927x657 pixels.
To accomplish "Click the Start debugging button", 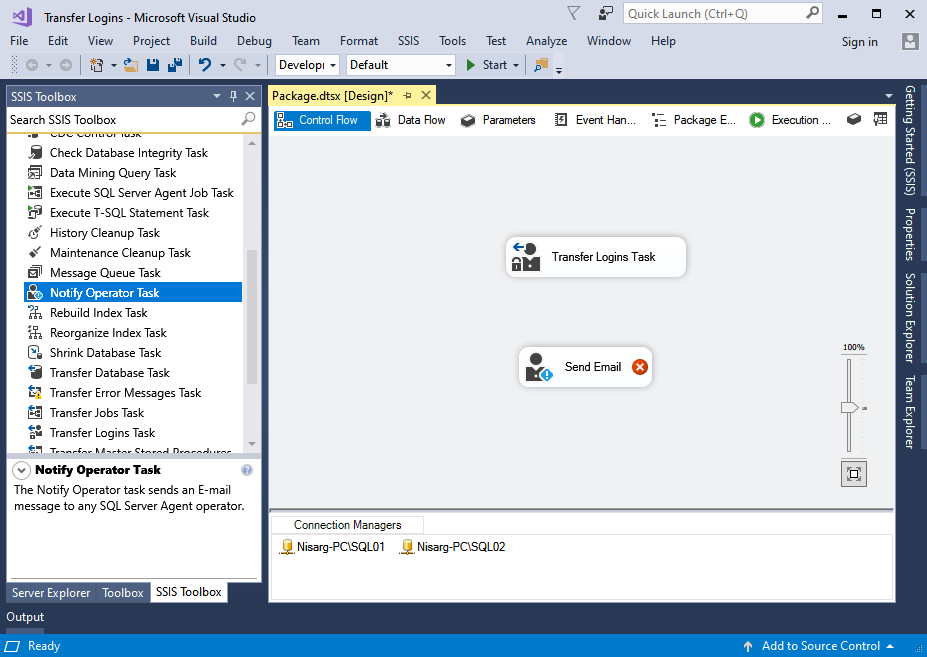I will click(x=487, y=65).
